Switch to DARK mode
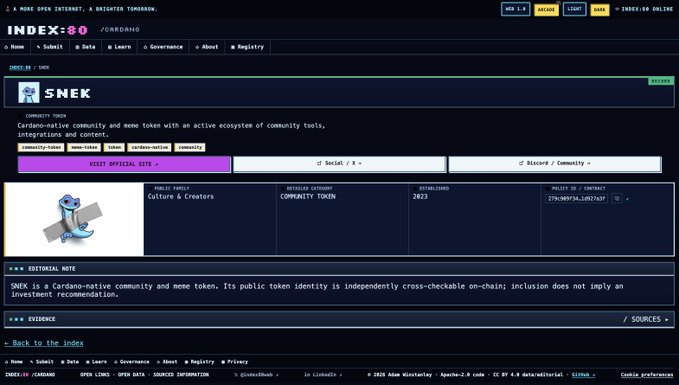Viewport: 679px width, 385px height. coord(599,10)
